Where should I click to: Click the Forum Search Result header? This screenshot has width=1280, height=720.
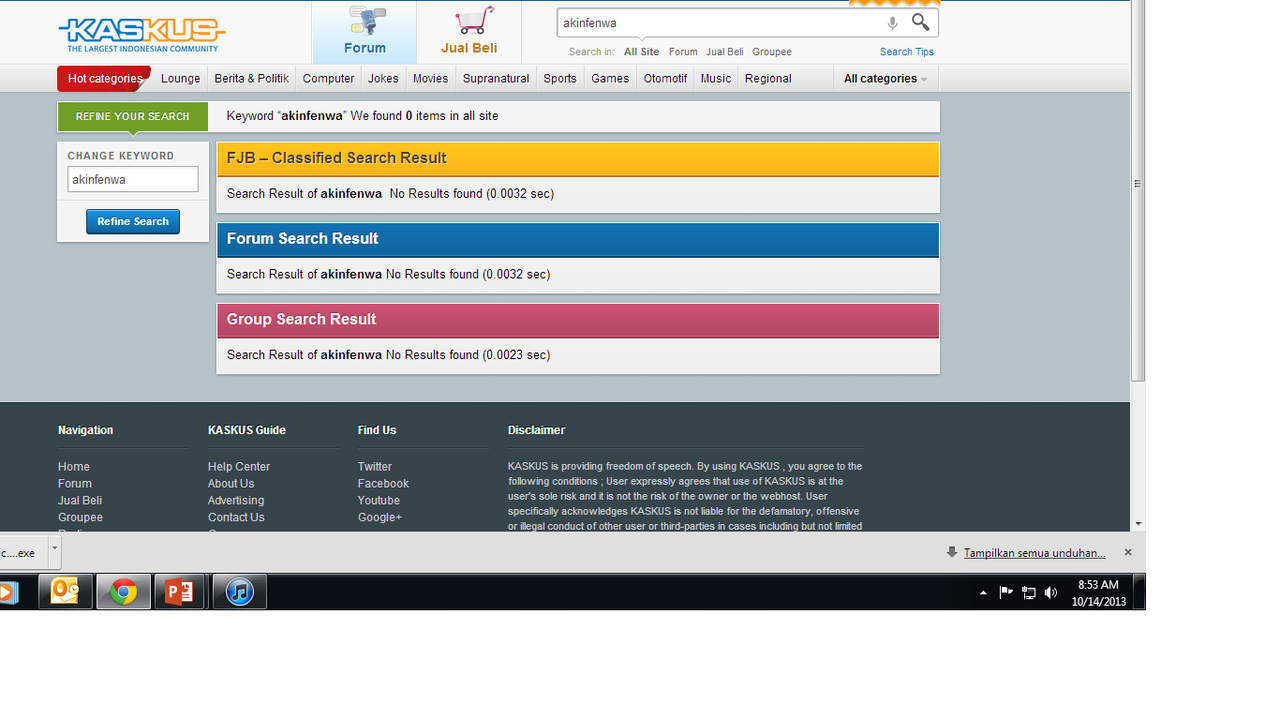[578, 239]
